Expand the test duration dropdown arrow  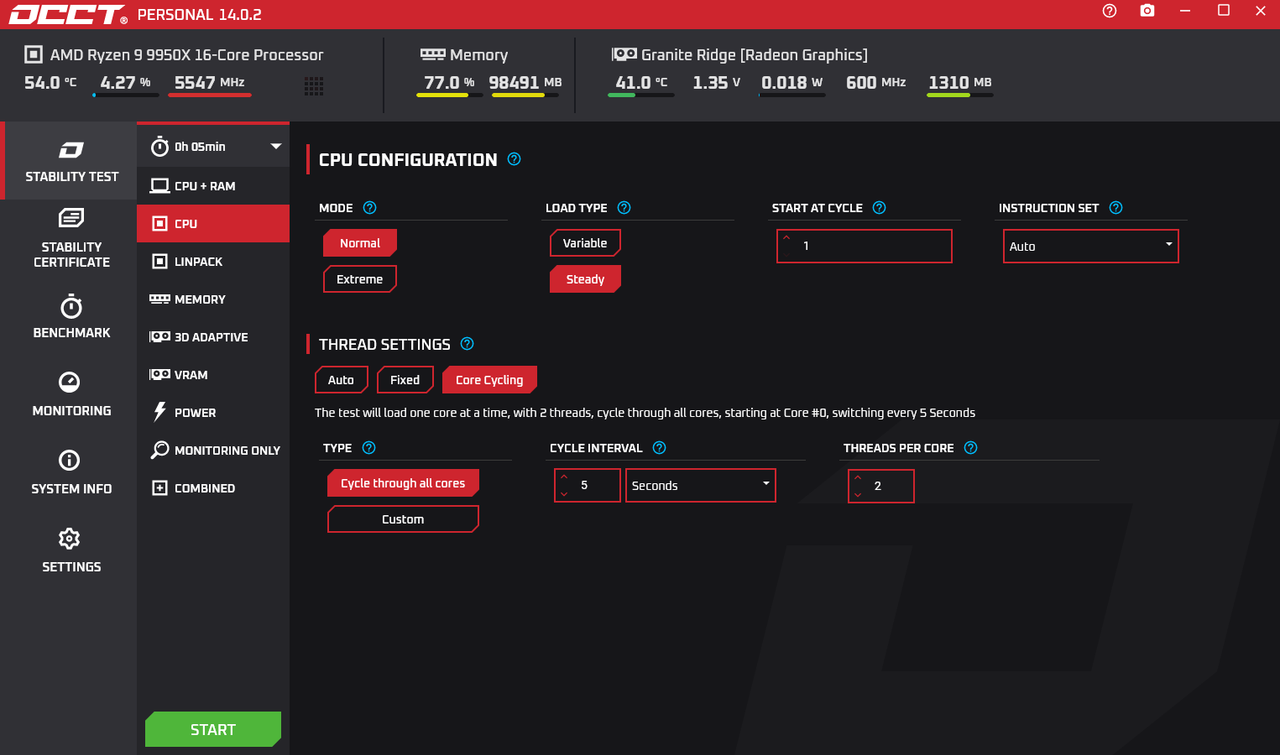pyautogui.click(x=276, y=146)
